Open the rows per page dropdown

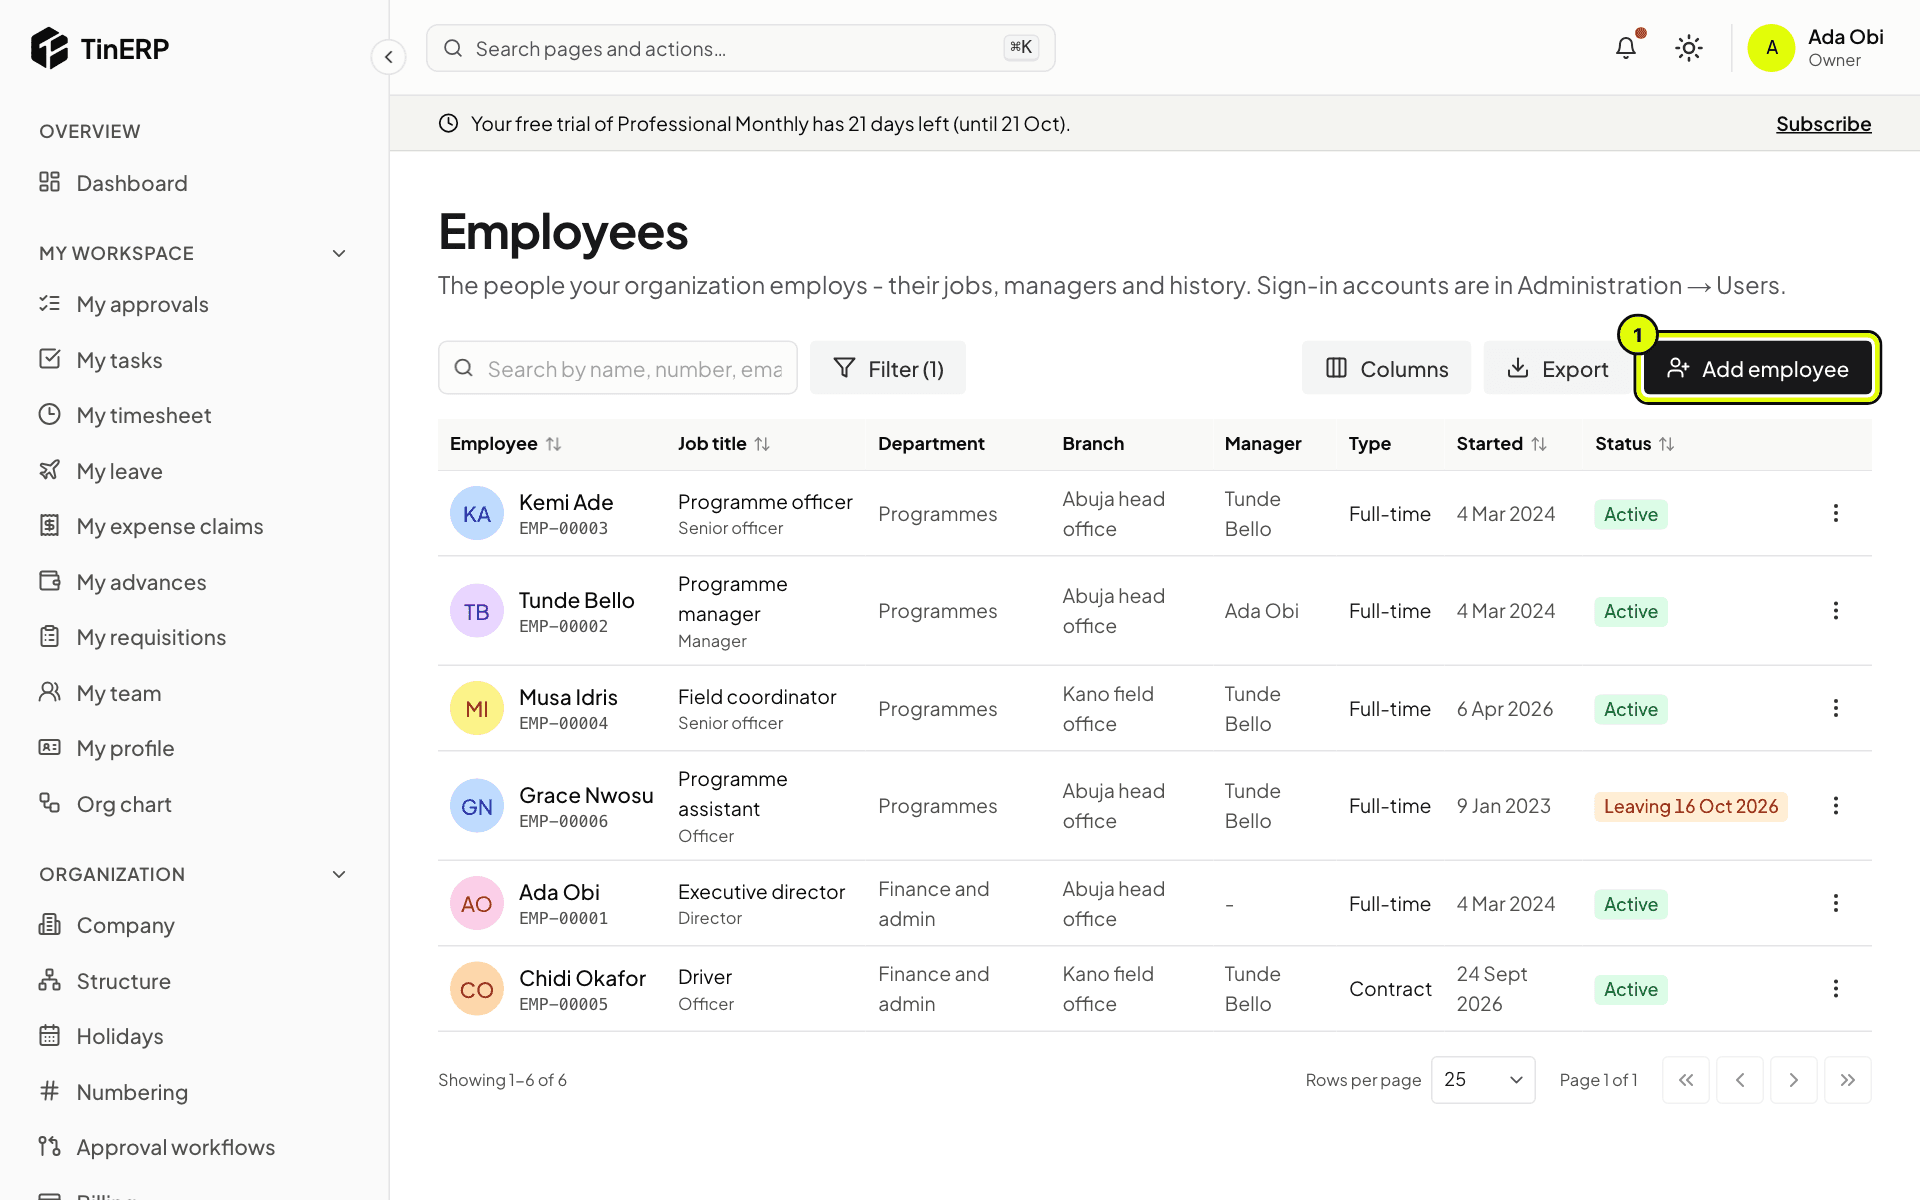coord(1483,1080)
